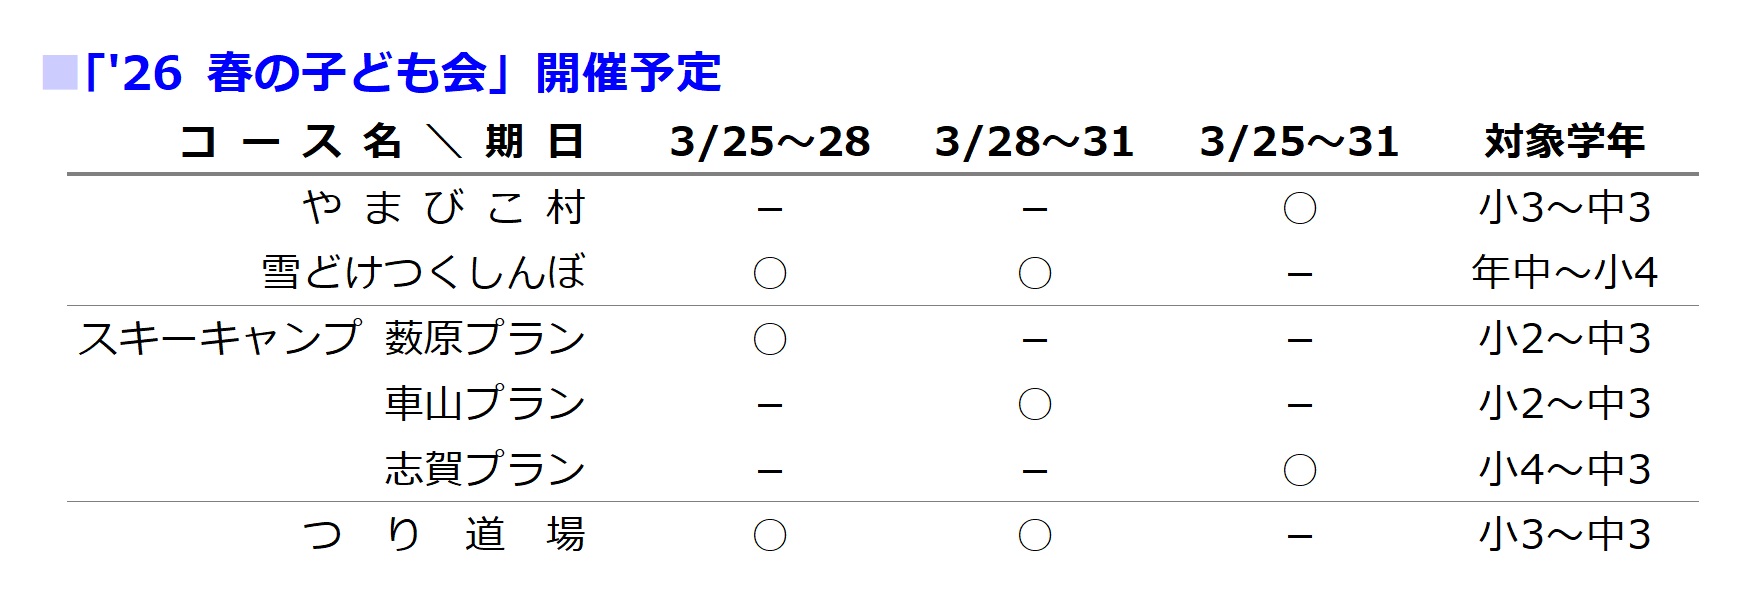Click the 対象学年 column header
Image resolution: width=1750 pixels, height=600 pixels.
[1564, 142]
